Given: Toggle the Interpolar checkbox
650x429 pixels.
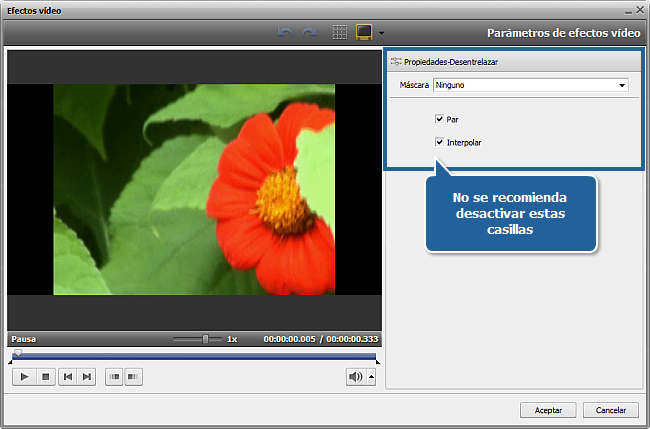Looking at the screenshot, I should tap(440, 143).
